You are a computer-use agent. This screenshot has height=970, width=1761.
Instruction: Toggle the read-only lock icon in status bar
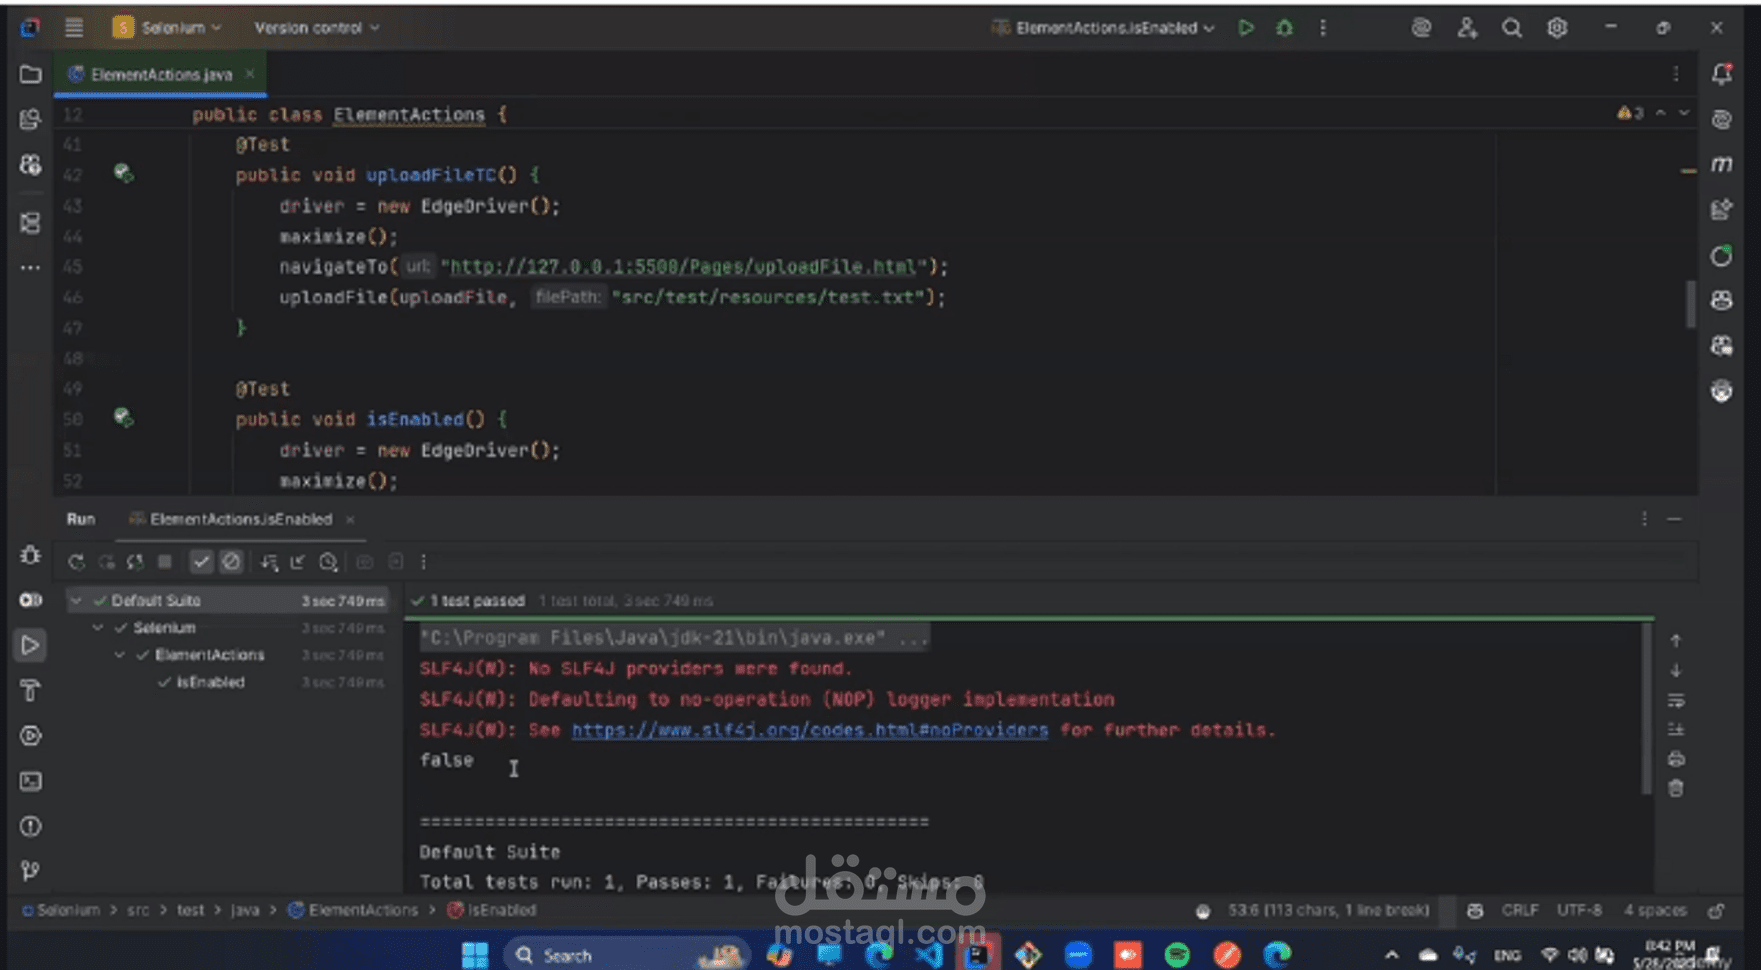coord(1716,910)
